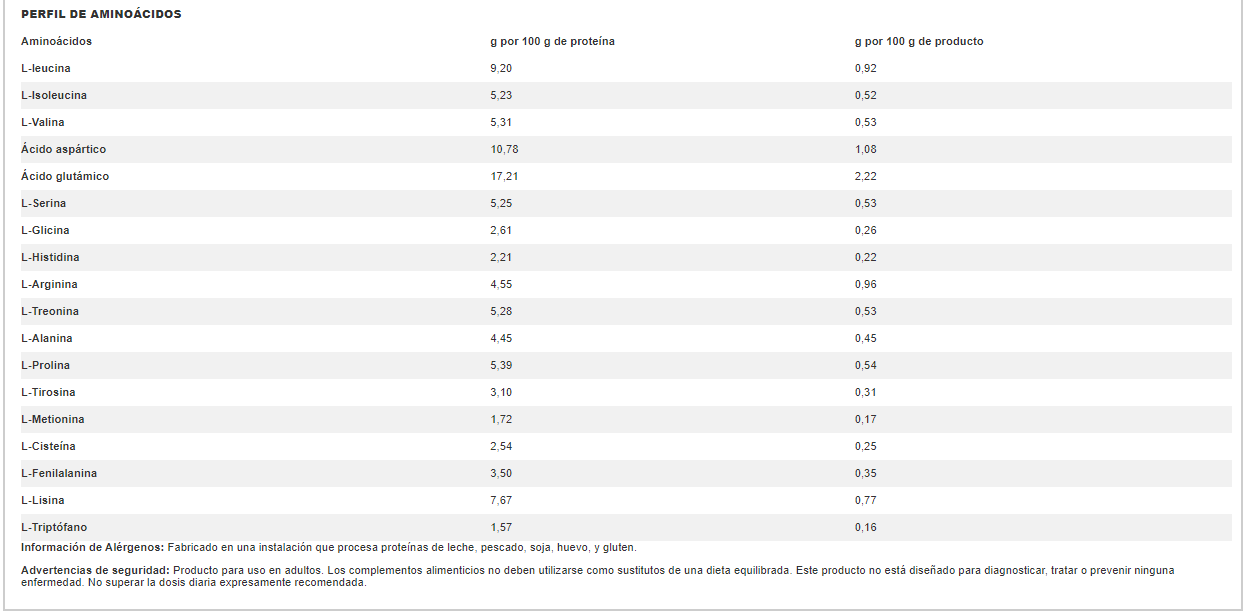Click the L-Histidina row label
The width and height of the screenshot is (1249, 614).
(50, 257)
